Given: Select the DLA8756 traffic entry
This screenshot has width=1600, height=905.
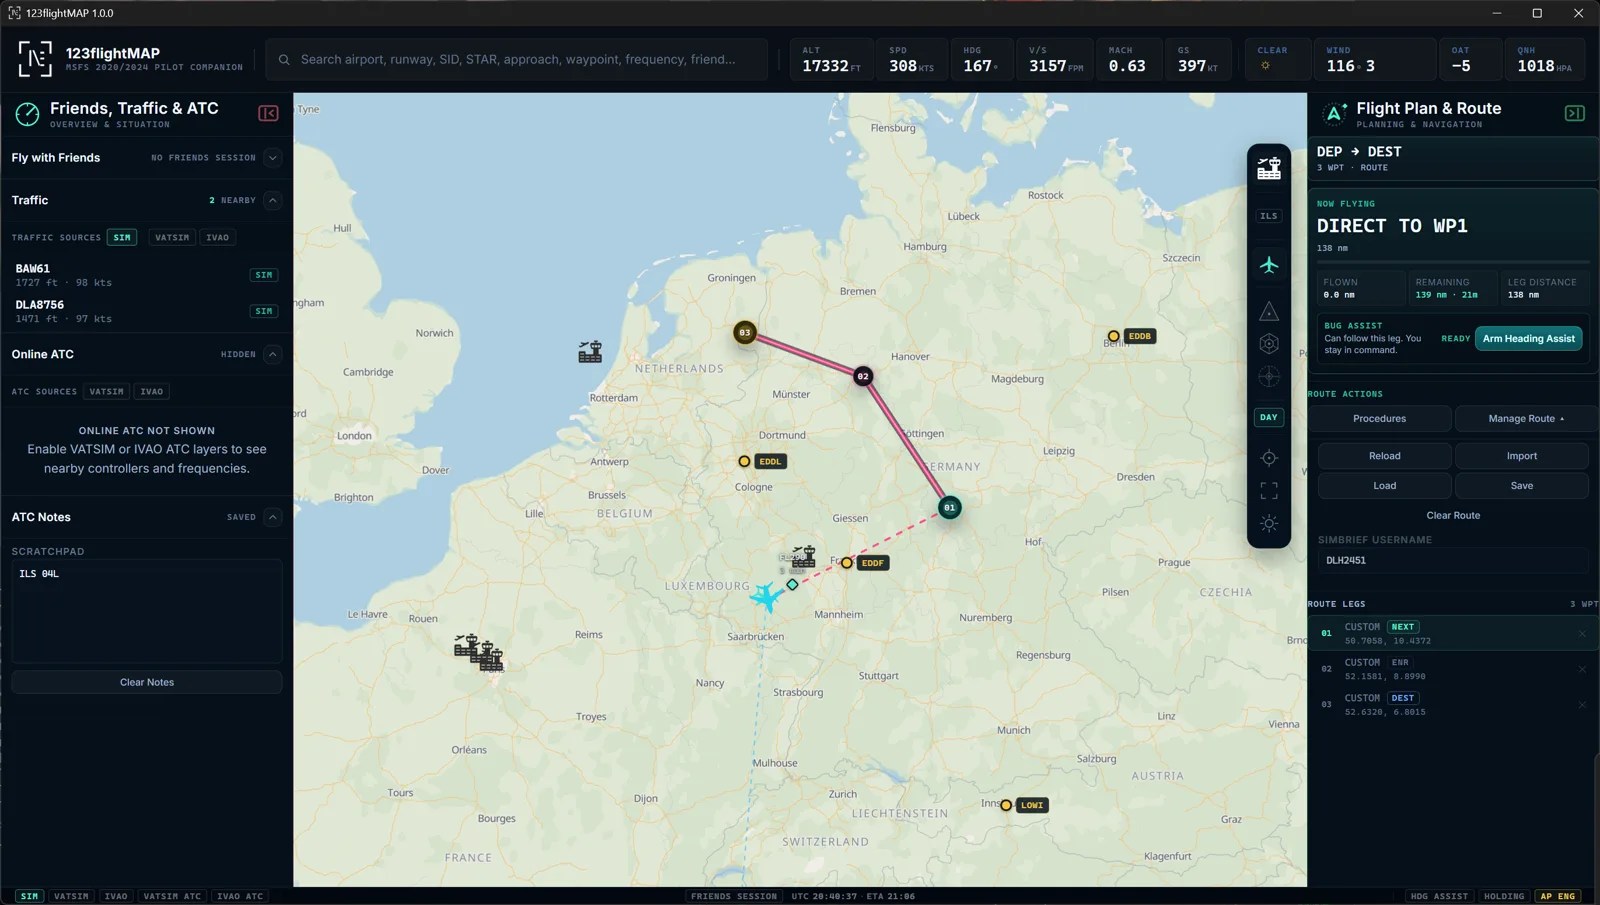Looking at the screenshot, I should (x=146, y=311).
